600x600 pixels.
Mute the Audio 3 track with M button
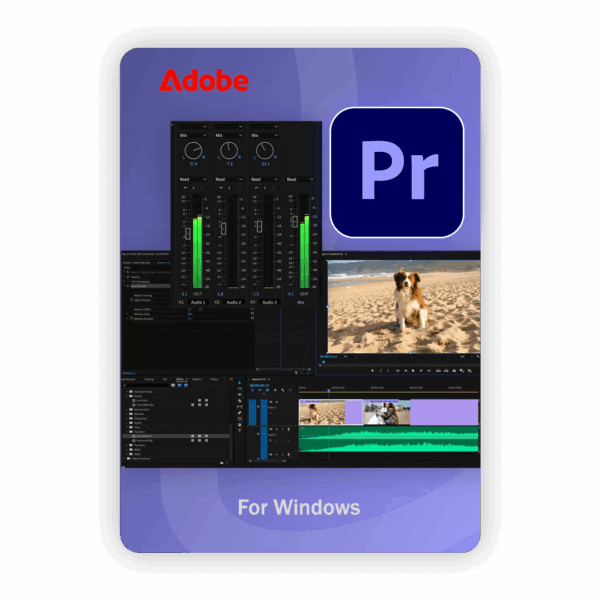(256, 187)
